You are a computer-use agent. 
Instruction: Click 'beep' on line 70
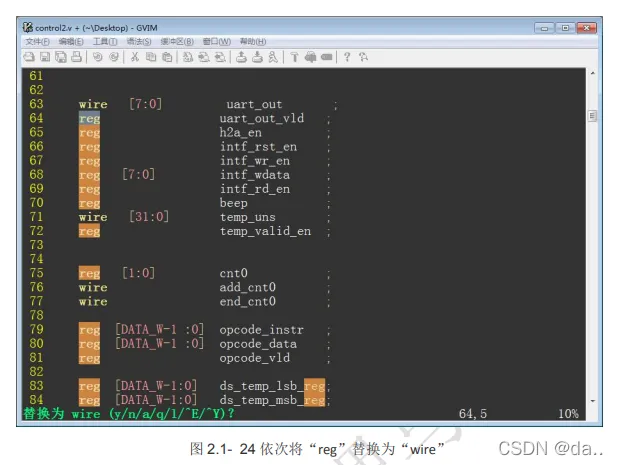pos(233,203)
